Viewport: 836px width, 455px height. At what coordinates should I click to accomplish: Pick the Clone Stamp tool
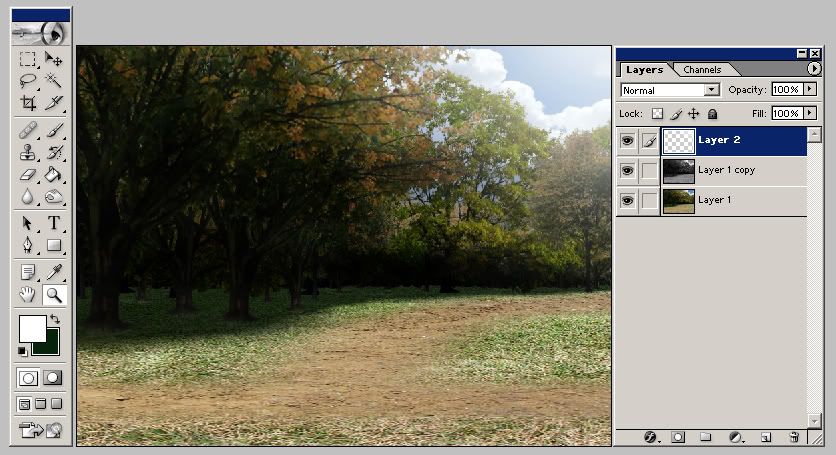[x=28, y=152]
